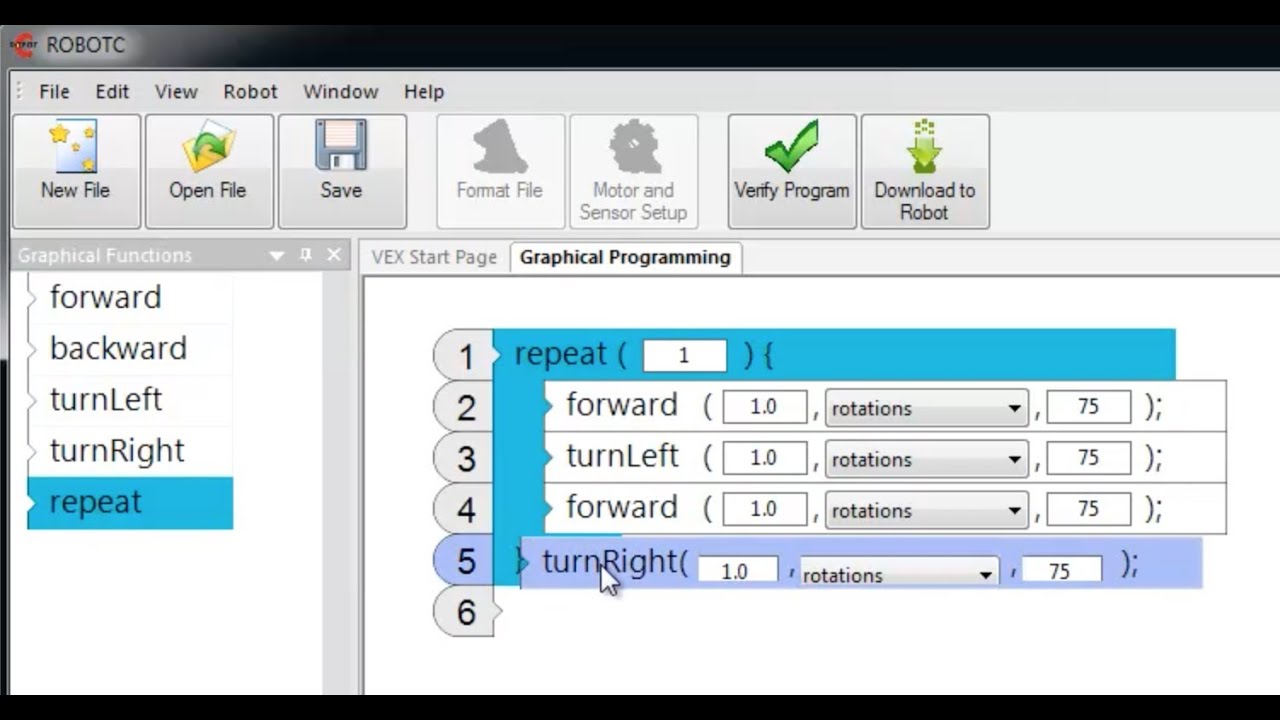Click line 2 forward speed field
This screenshot has width=1280, height=720.
coord(1089,407)
